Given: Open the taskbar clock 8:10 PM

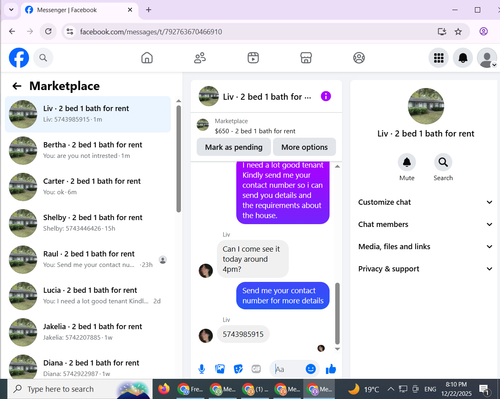Looking at the screenshot, I should point(456,389).
